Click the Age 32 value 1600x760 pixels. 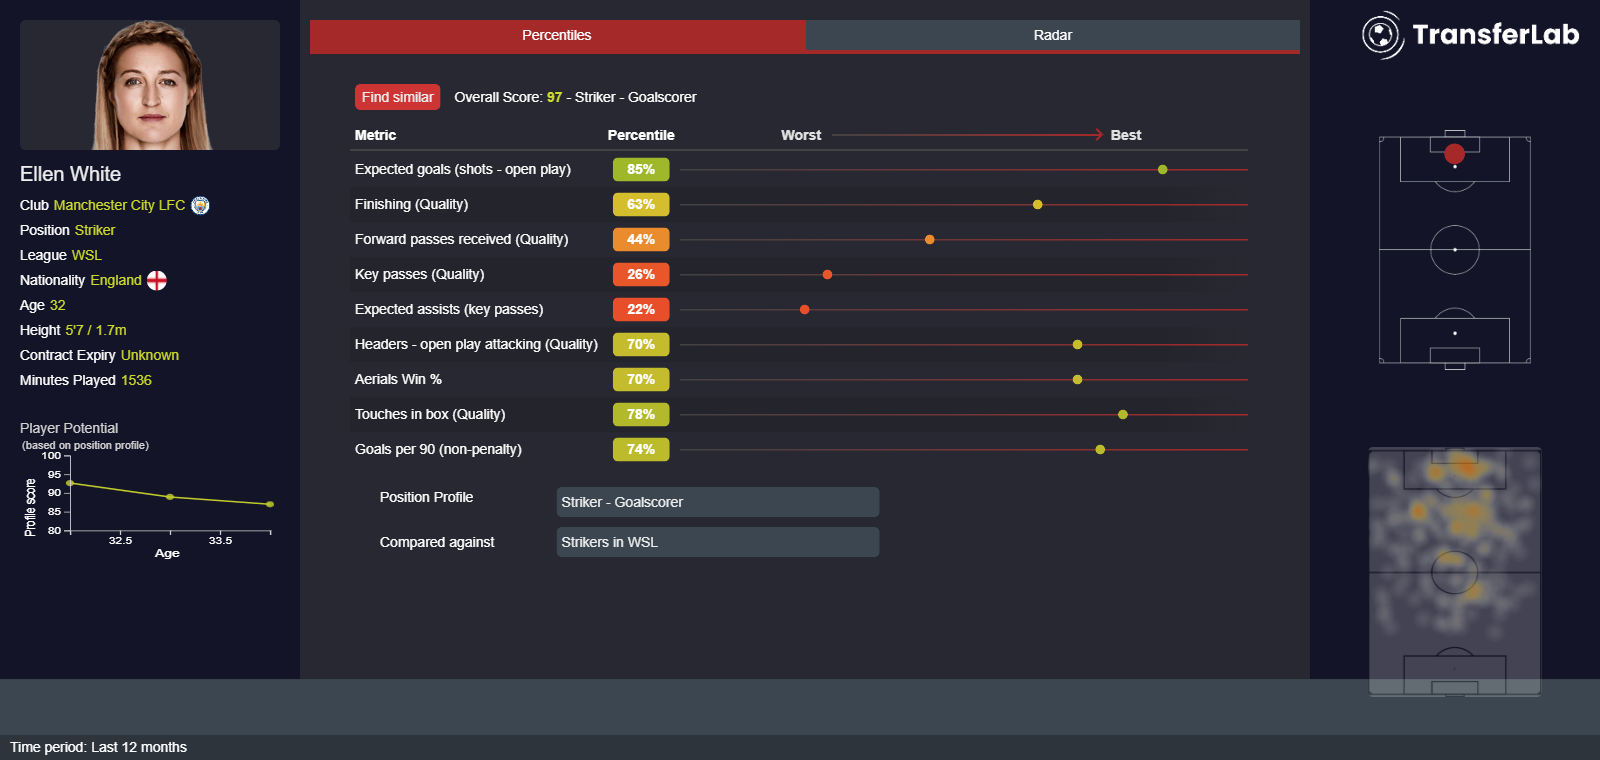pos(57,305)
